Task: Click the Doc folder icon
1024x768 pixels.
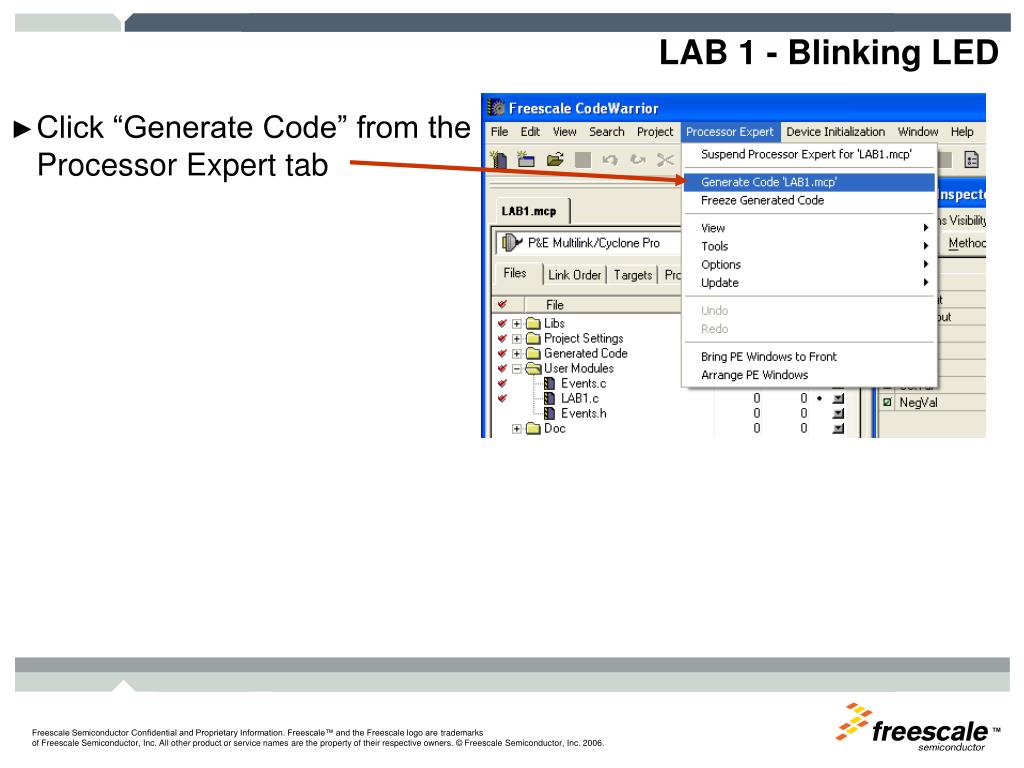Action: [x=534, y=428]
